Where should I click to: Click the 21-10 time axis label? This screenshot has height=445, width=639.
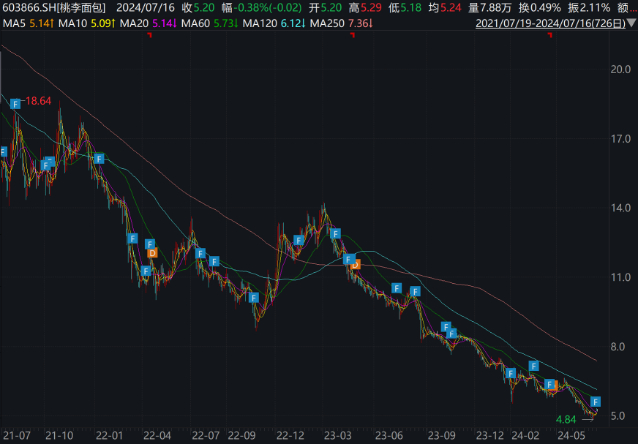coord(59,436)
